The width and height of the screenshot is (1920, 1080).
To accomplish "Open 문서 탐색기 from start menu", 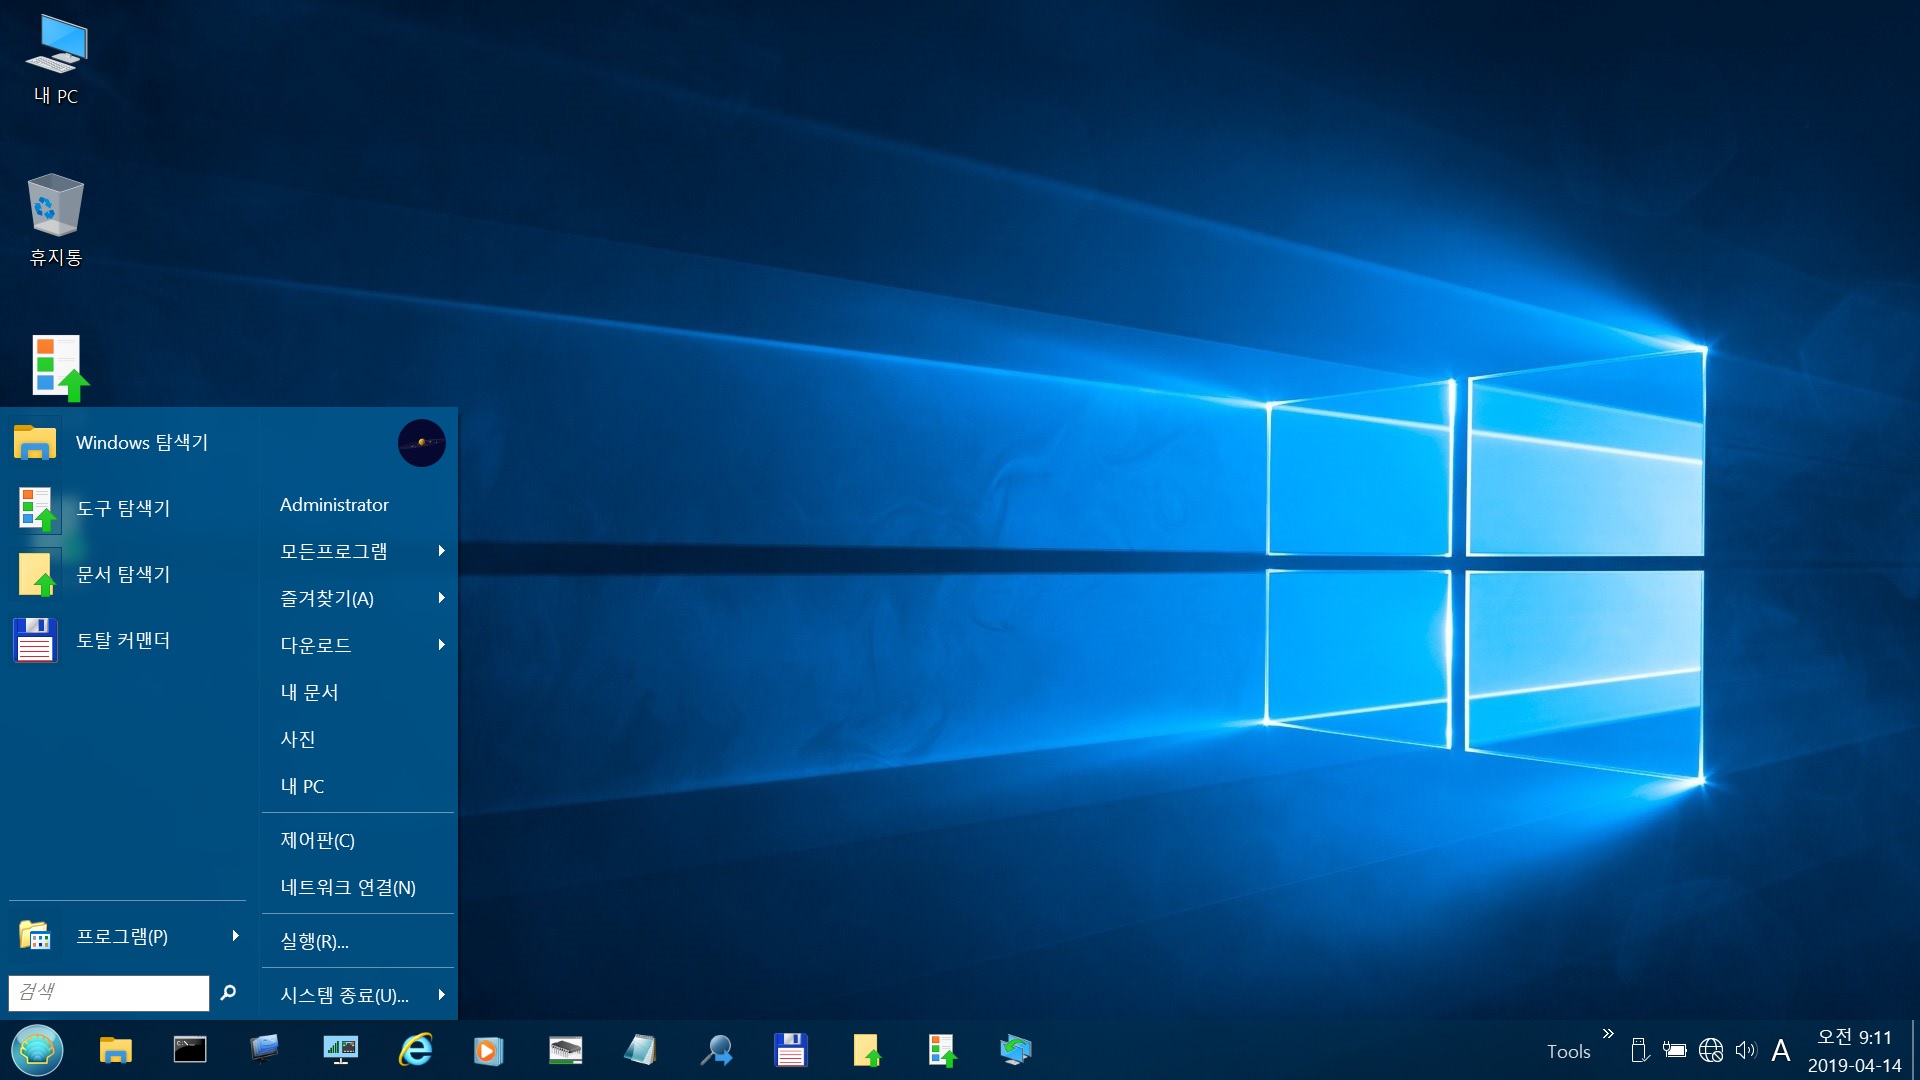I will click(130, 574).
